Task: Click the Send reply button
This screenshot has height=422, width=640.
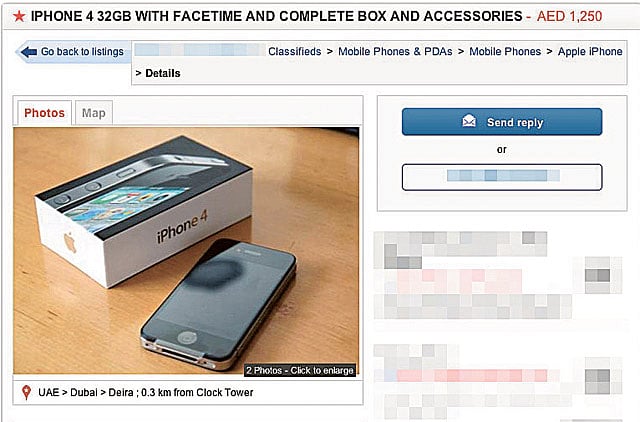Action: point(502,122)
